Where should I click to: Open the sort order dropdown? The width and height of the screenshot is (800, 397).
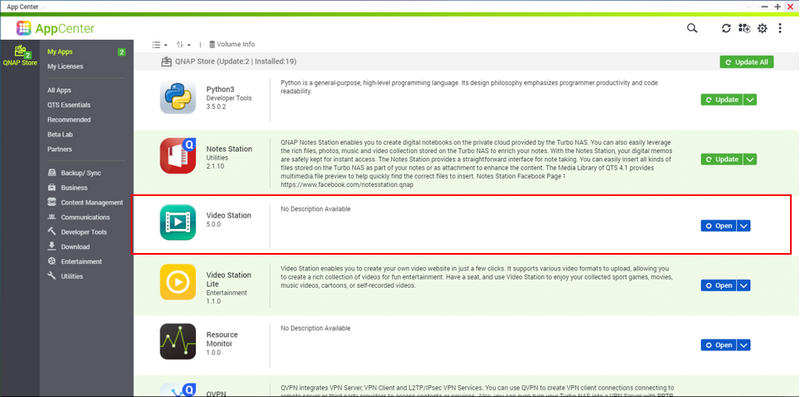[x=183, y=45]
